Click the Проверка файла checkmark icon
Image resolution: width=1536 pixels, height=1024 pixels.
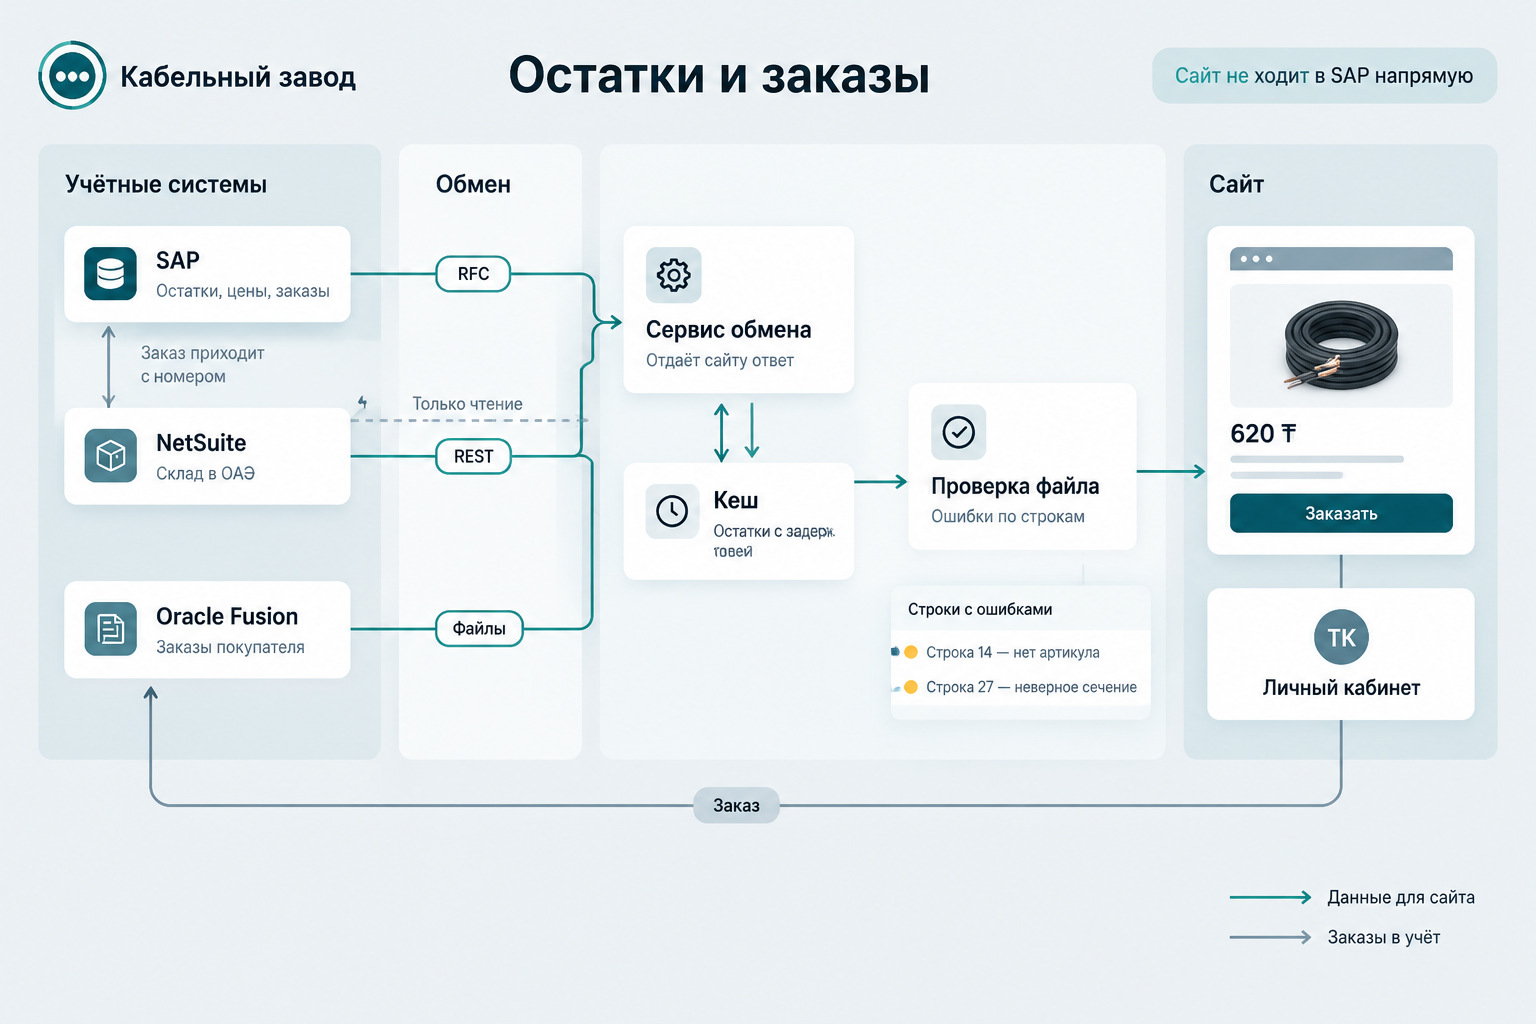pos(958,432)
